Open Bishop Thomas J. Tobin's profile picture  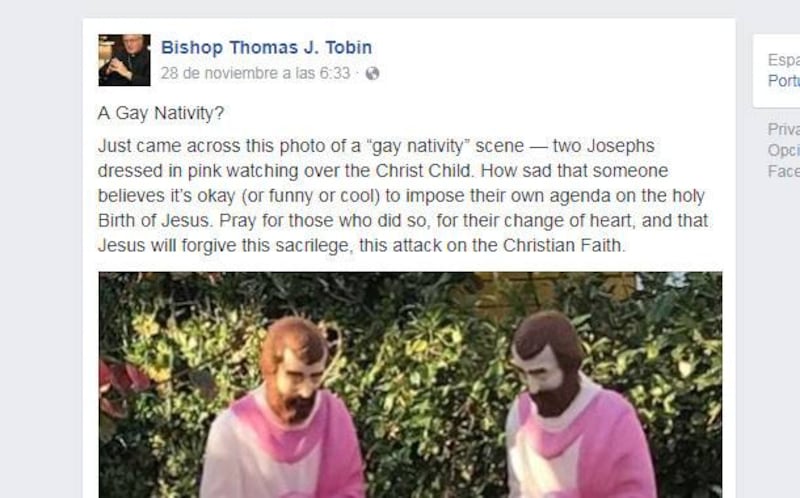[x=124, y=60]
